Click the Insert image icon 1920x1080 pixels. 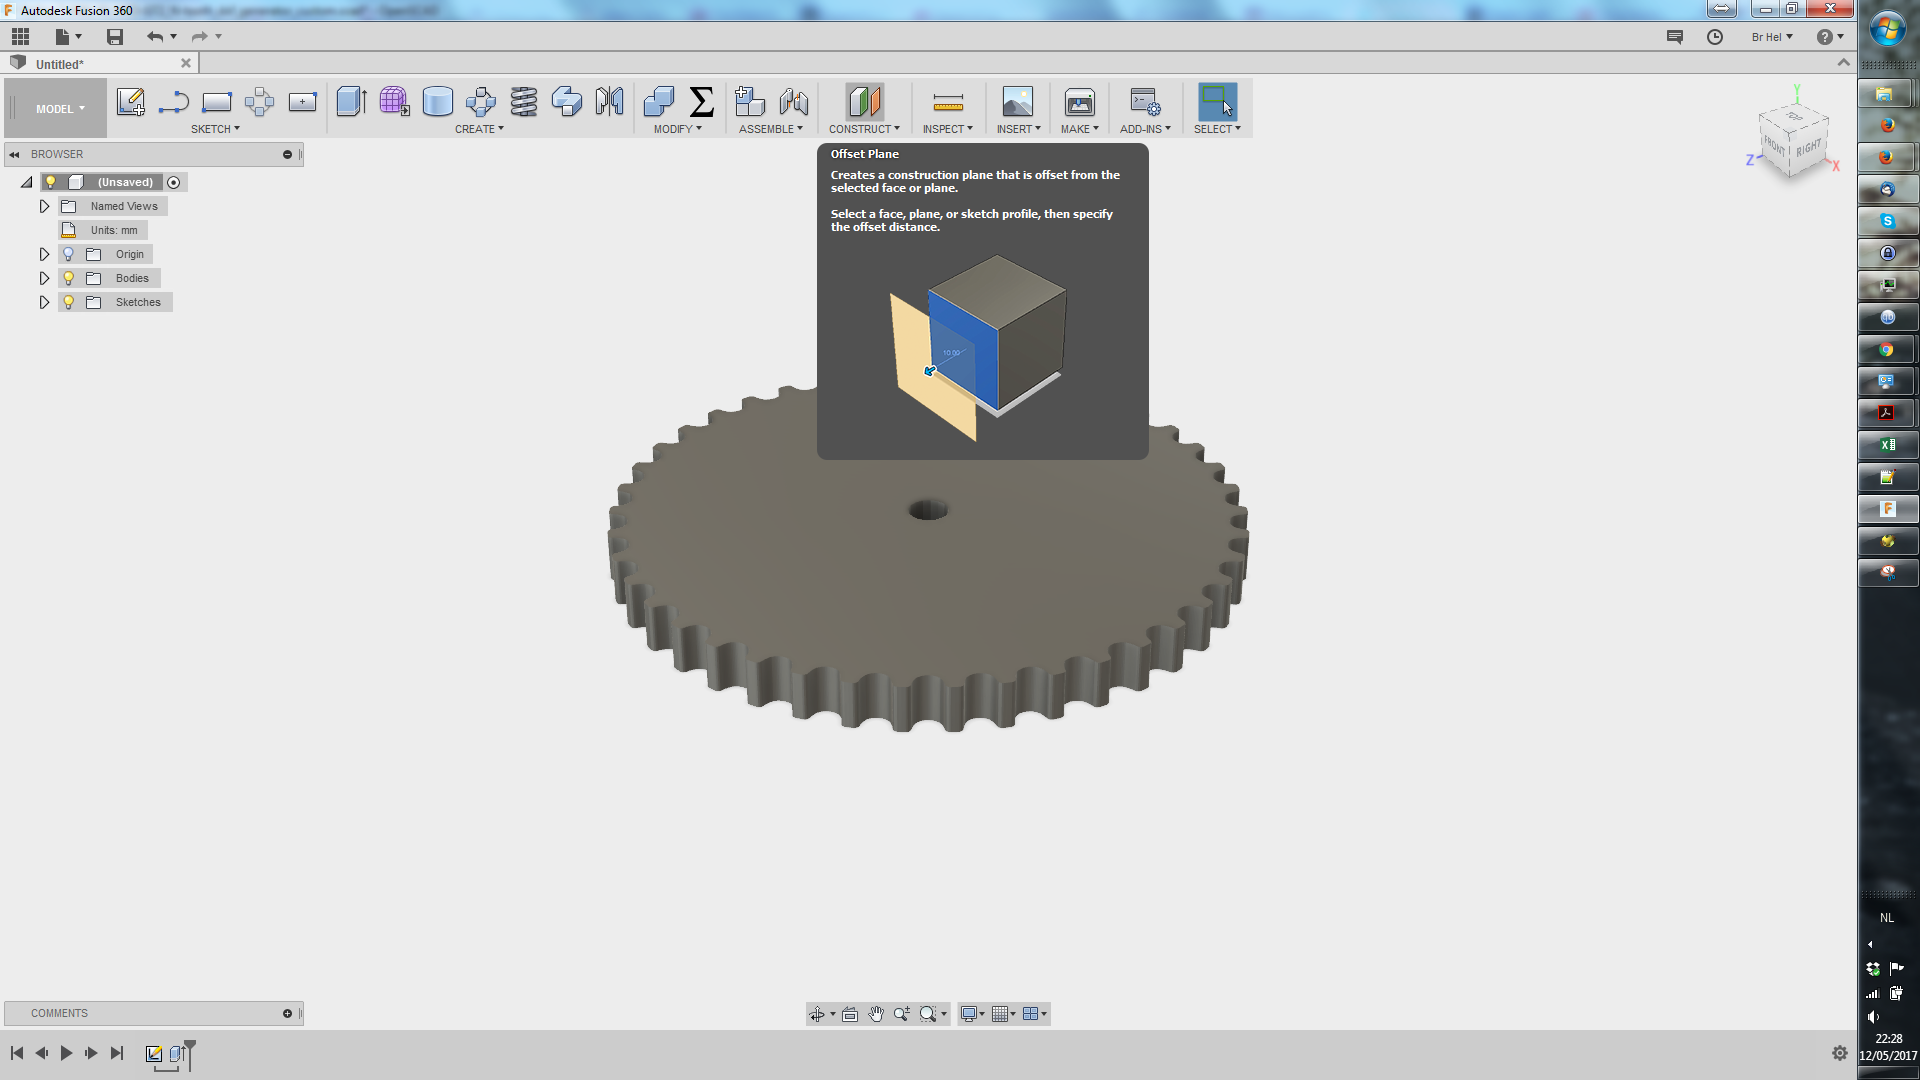[1018, 102]
